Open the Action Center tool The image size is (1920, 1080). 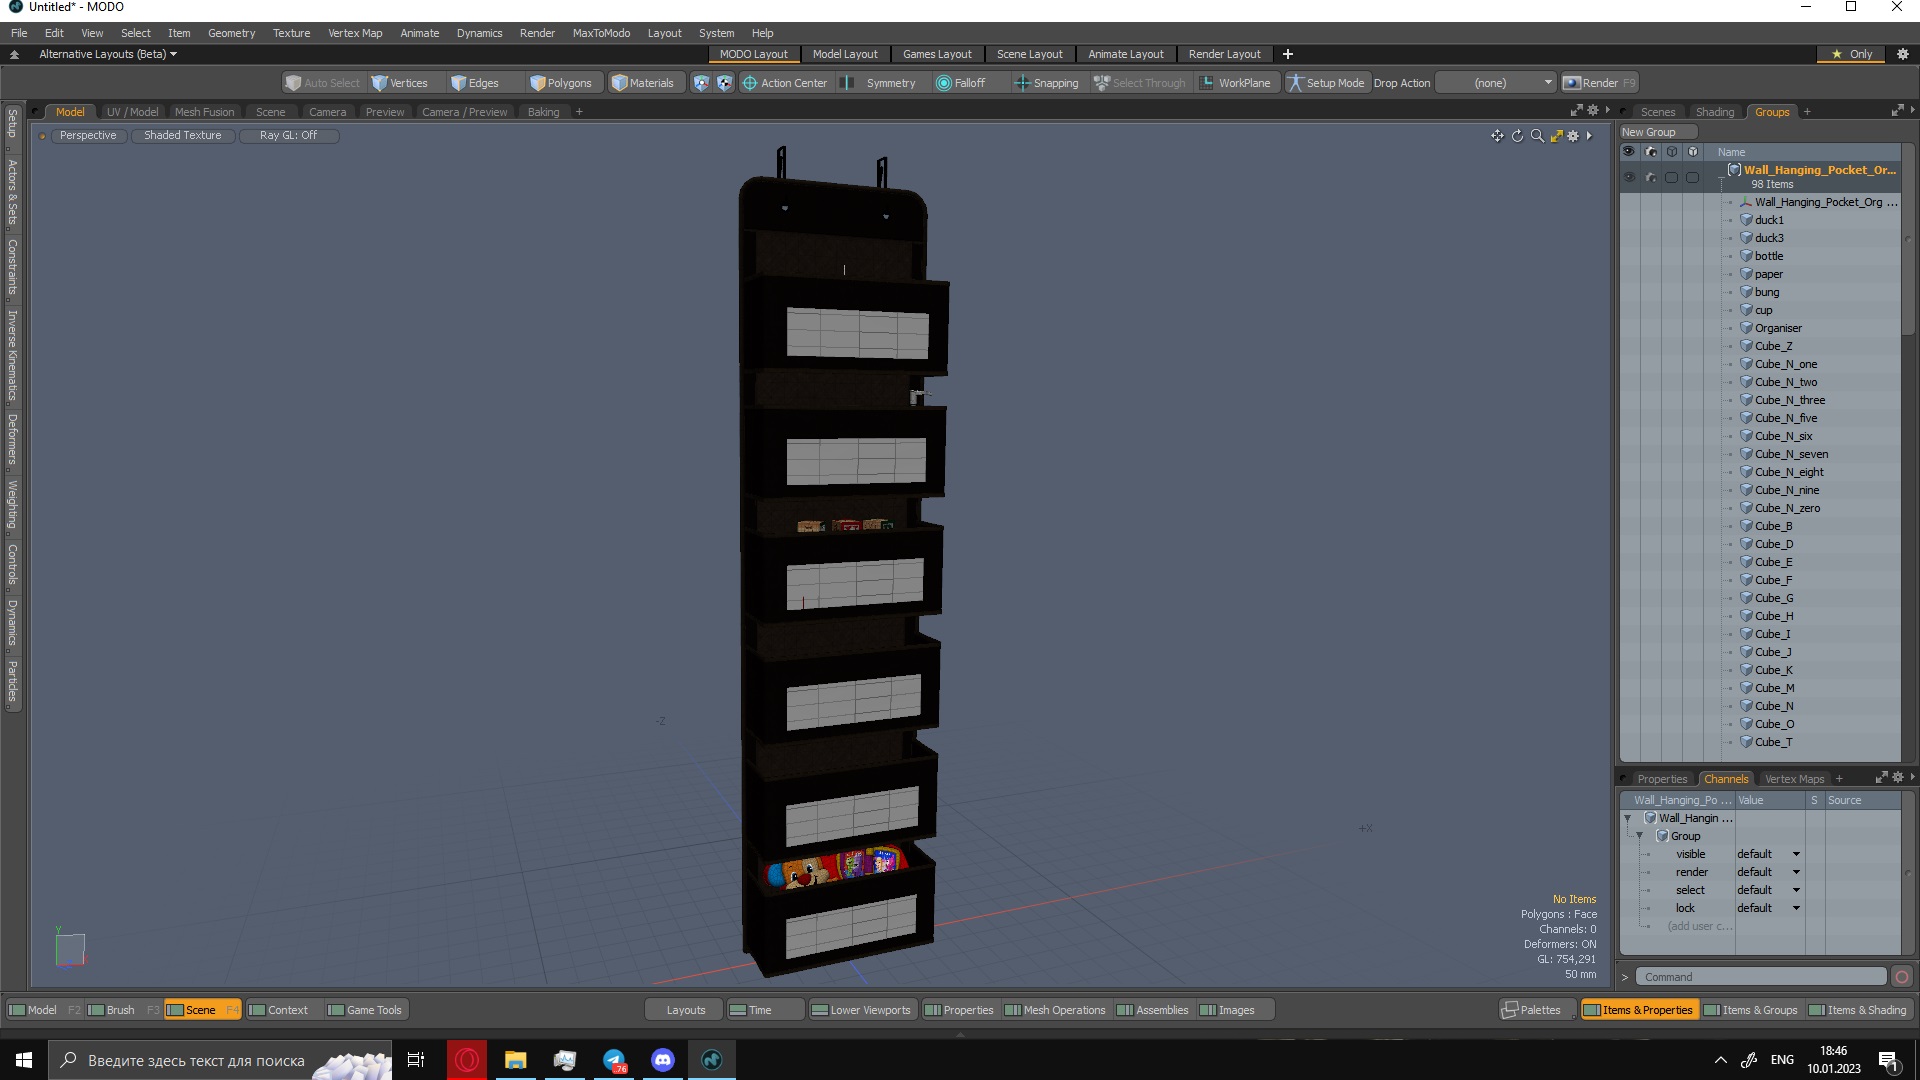coord(785,83)
